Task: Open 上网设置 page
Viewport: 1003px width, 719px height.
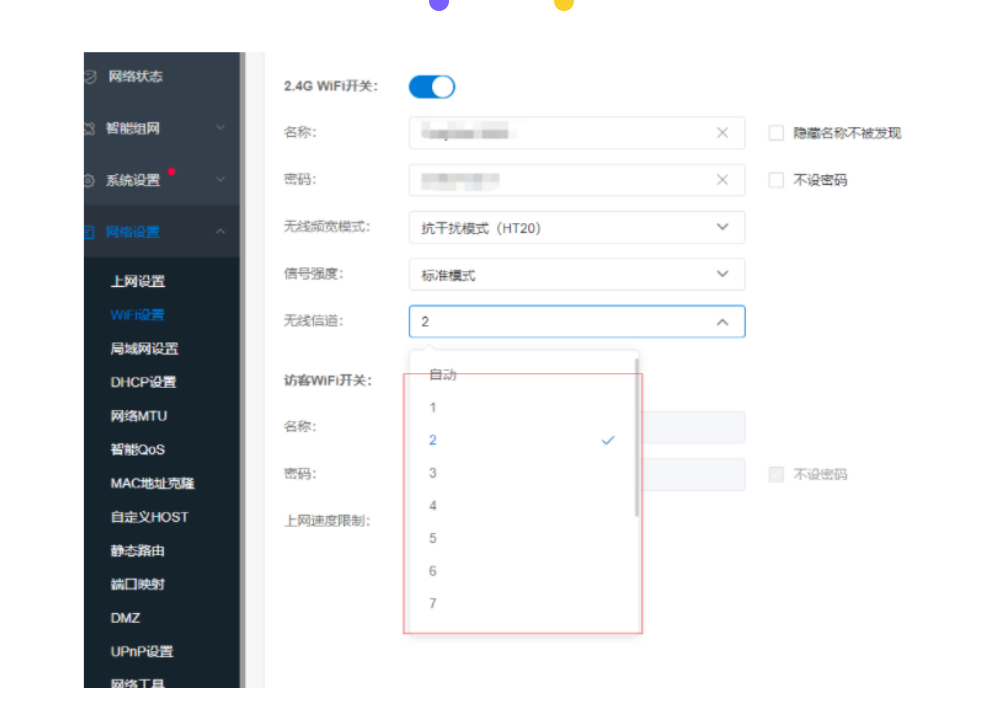Action: point(138,281)
